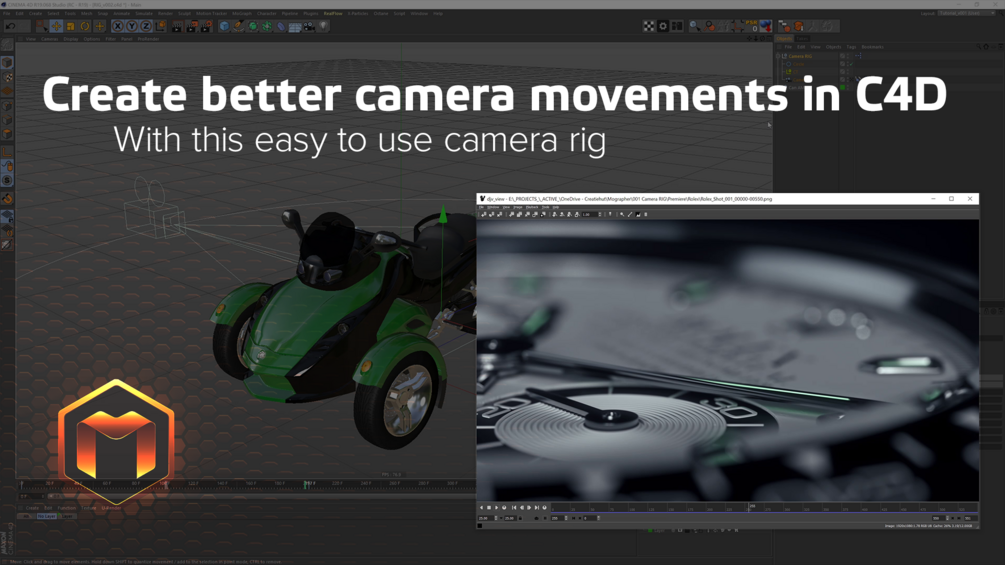Screen dimensions: 1005x565
Task: Open the djv_view Image menu
Action: 518,207
